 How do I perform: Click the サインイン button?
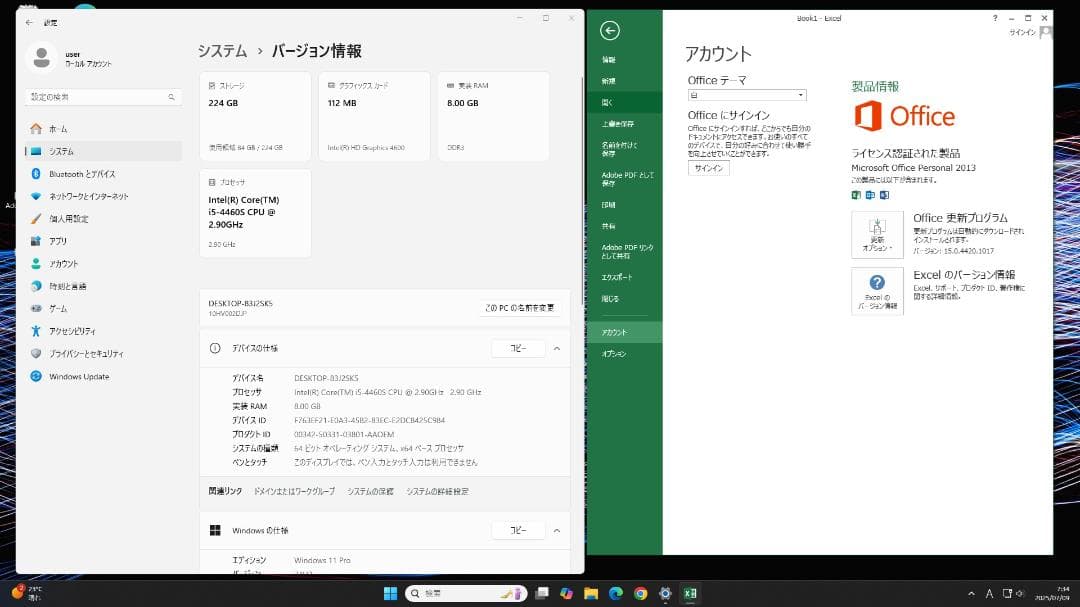pyautogui.click(x=708, y=168)
